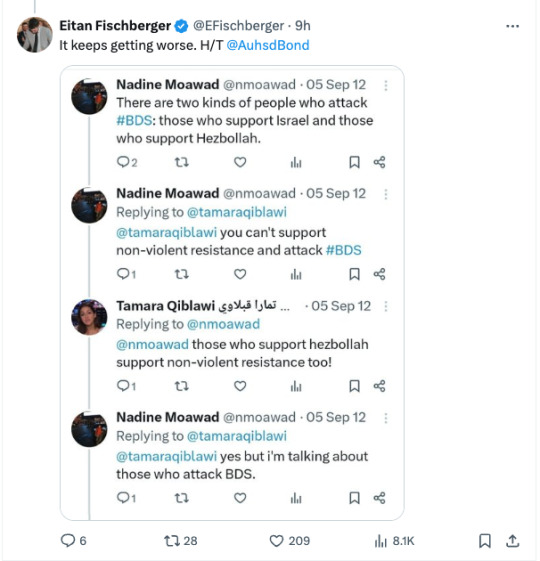
Task: Retweet Nadine's reply about non-violent resistance
Action: pos(181,274)
